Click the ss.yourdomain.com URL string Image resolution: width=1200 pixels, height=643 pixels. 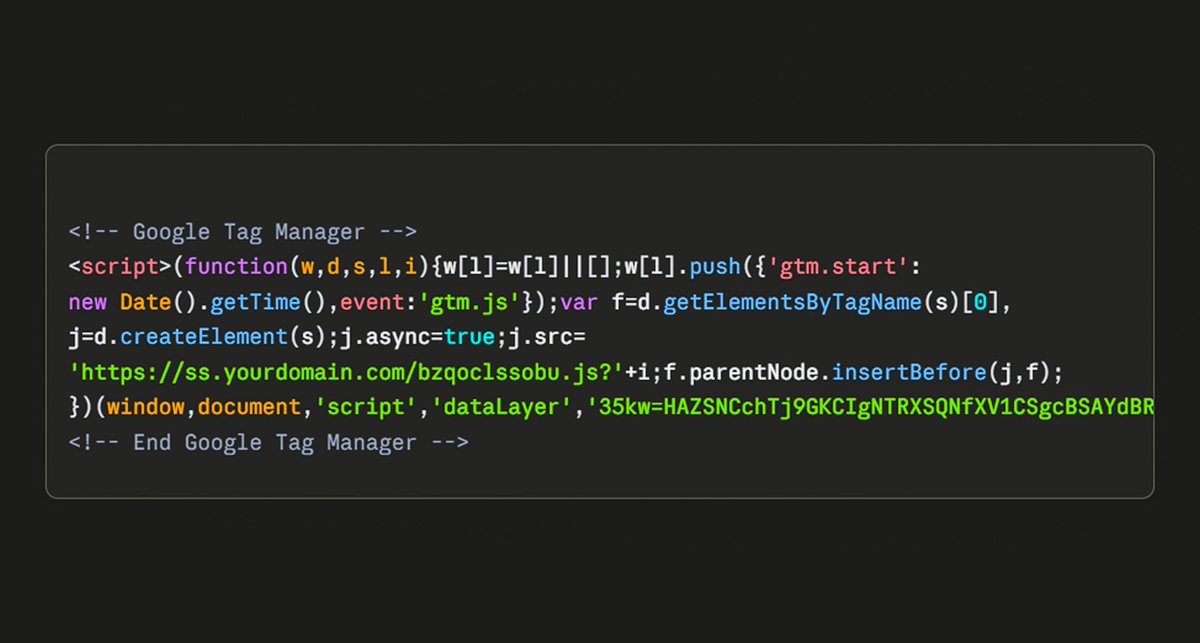coord(346,372)
